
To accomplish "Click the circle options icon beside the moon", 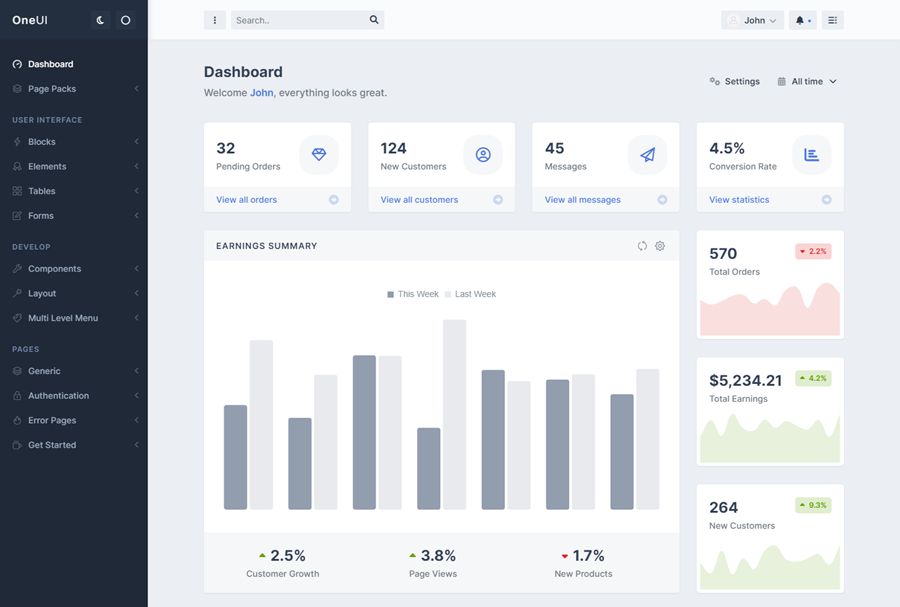I will tap(125, 20).
